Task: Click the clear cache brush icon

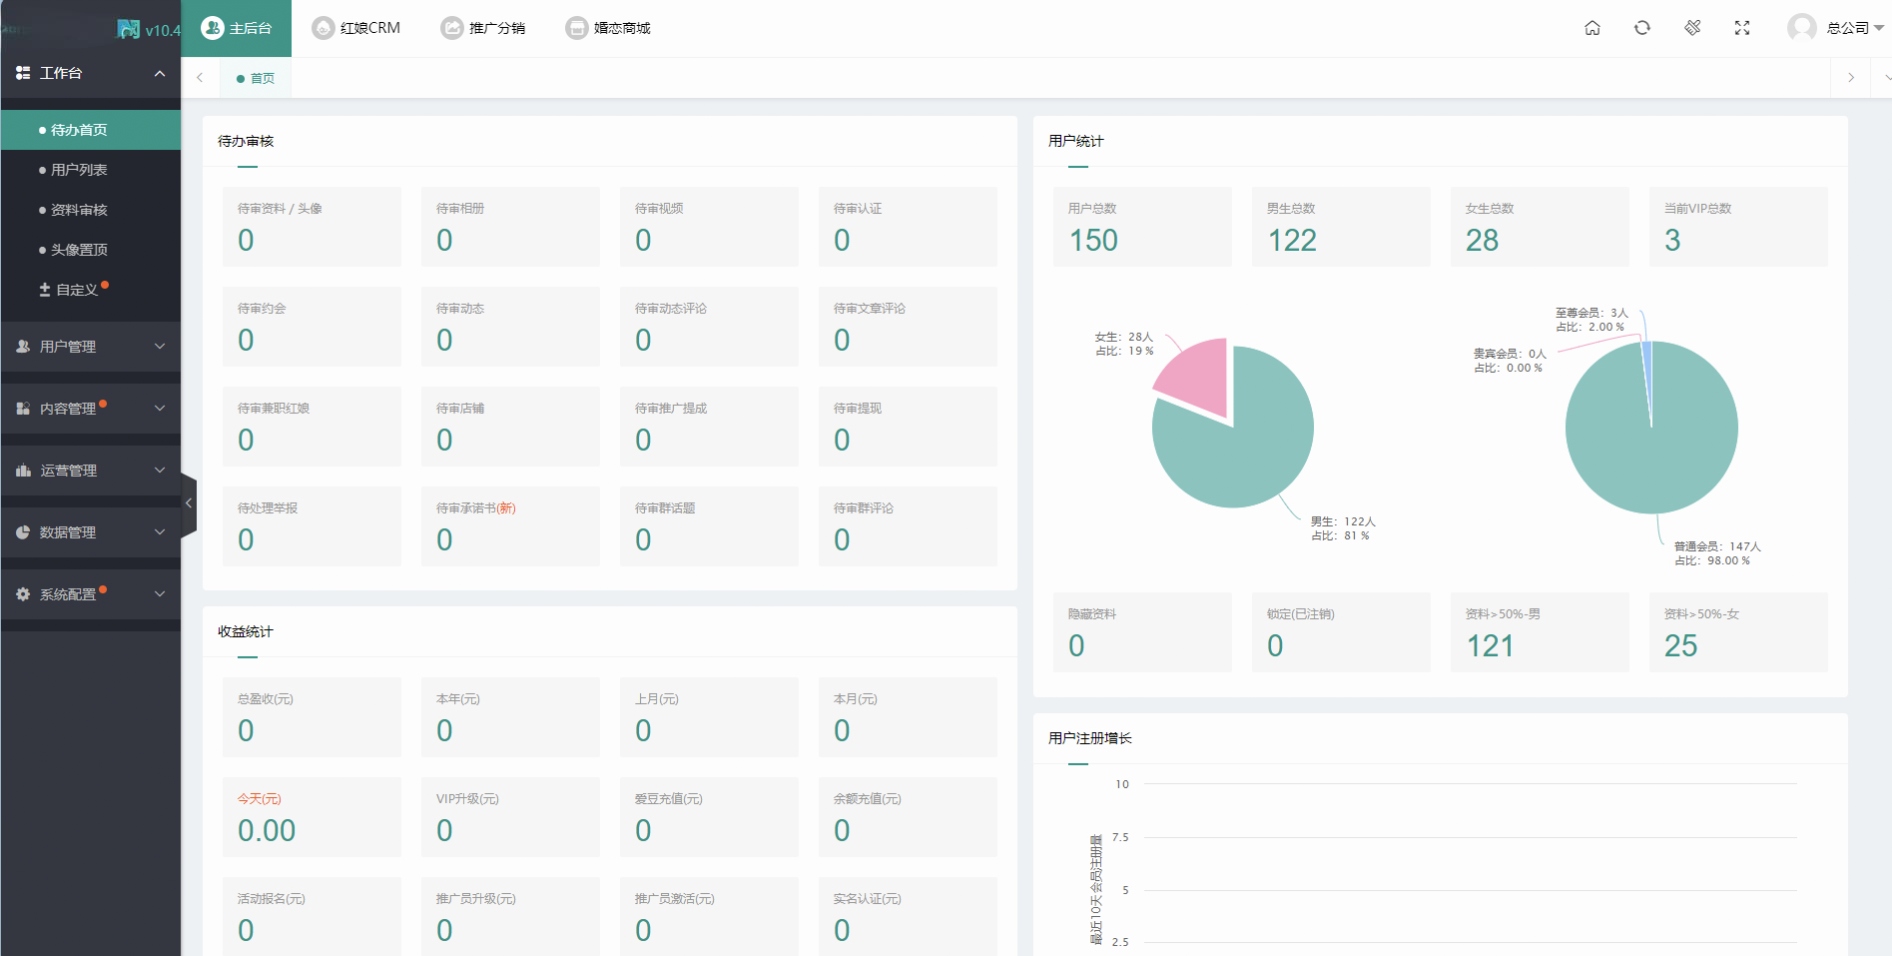Action: [1692, 28]
